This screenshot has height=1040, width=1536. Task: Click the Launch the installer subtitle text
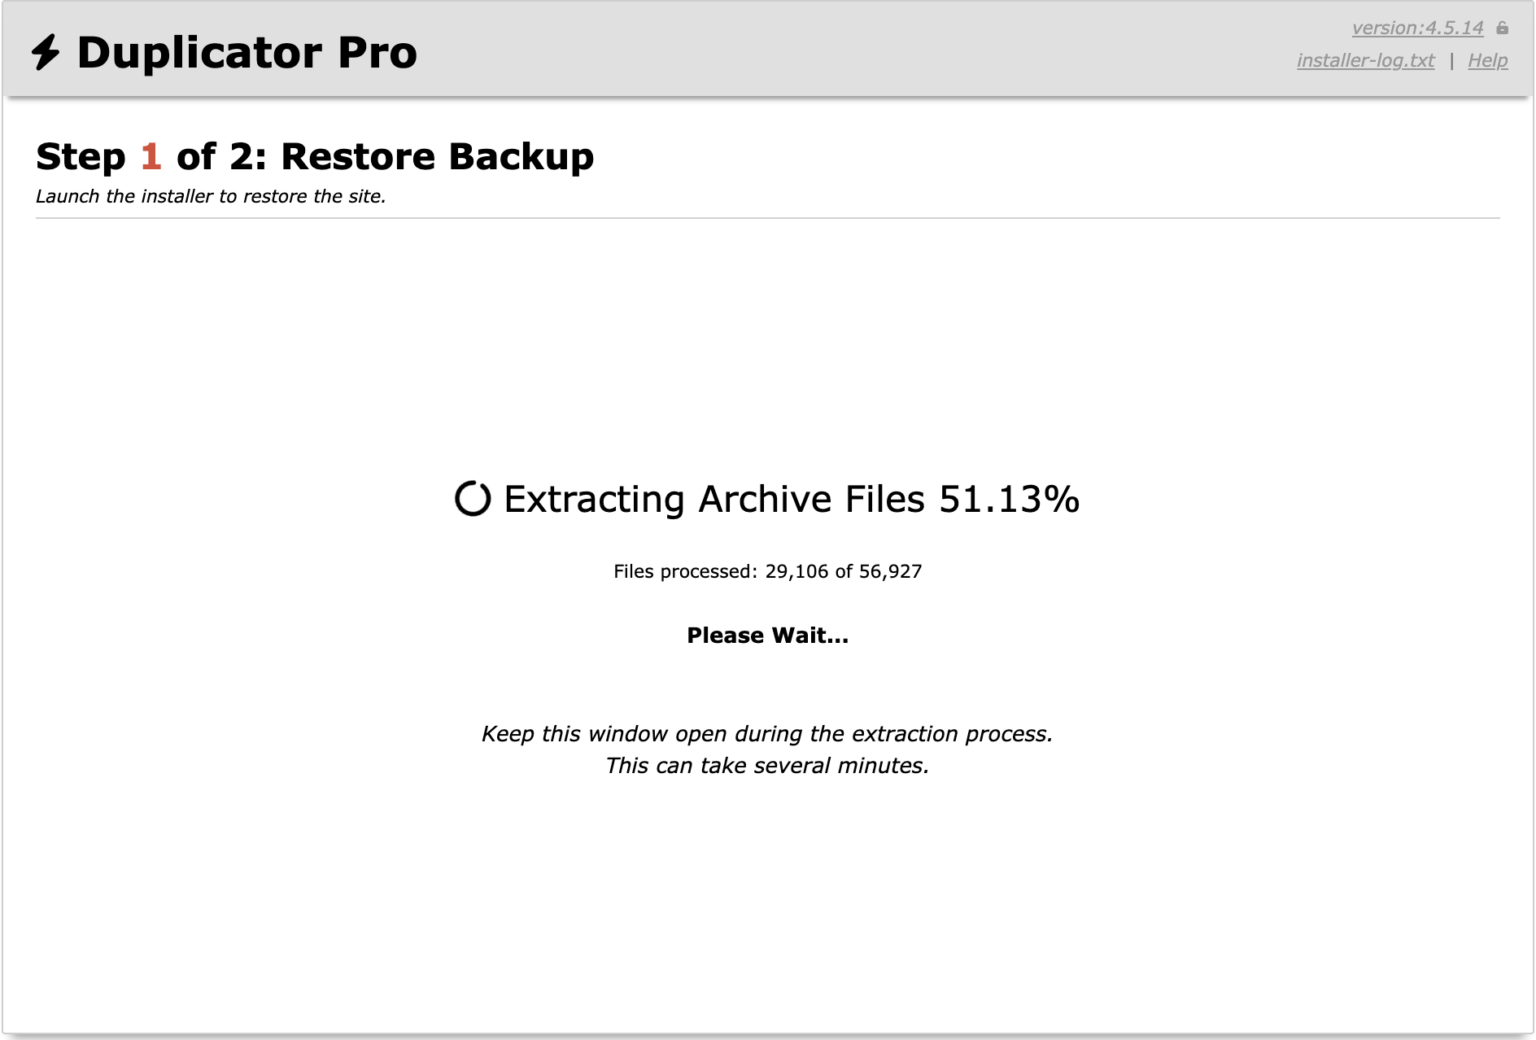211,196
